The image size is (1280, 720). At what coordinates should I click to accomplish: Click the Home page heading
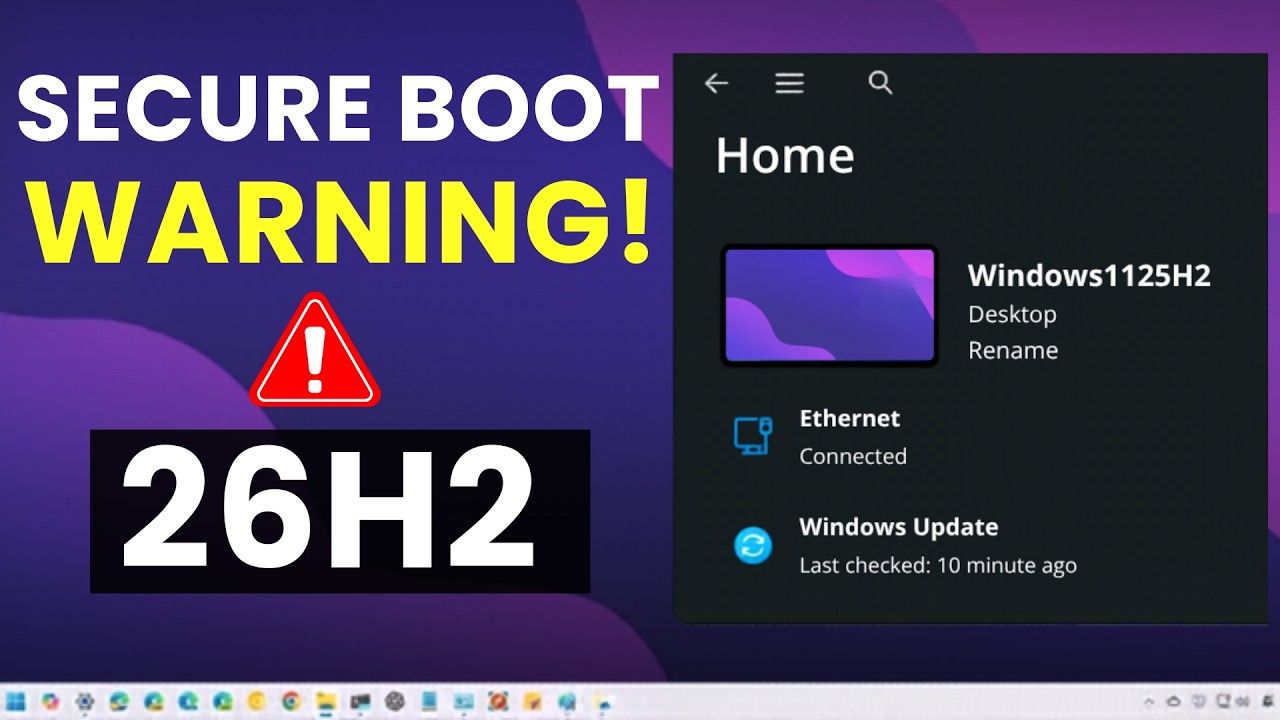[x=785, y=156]
